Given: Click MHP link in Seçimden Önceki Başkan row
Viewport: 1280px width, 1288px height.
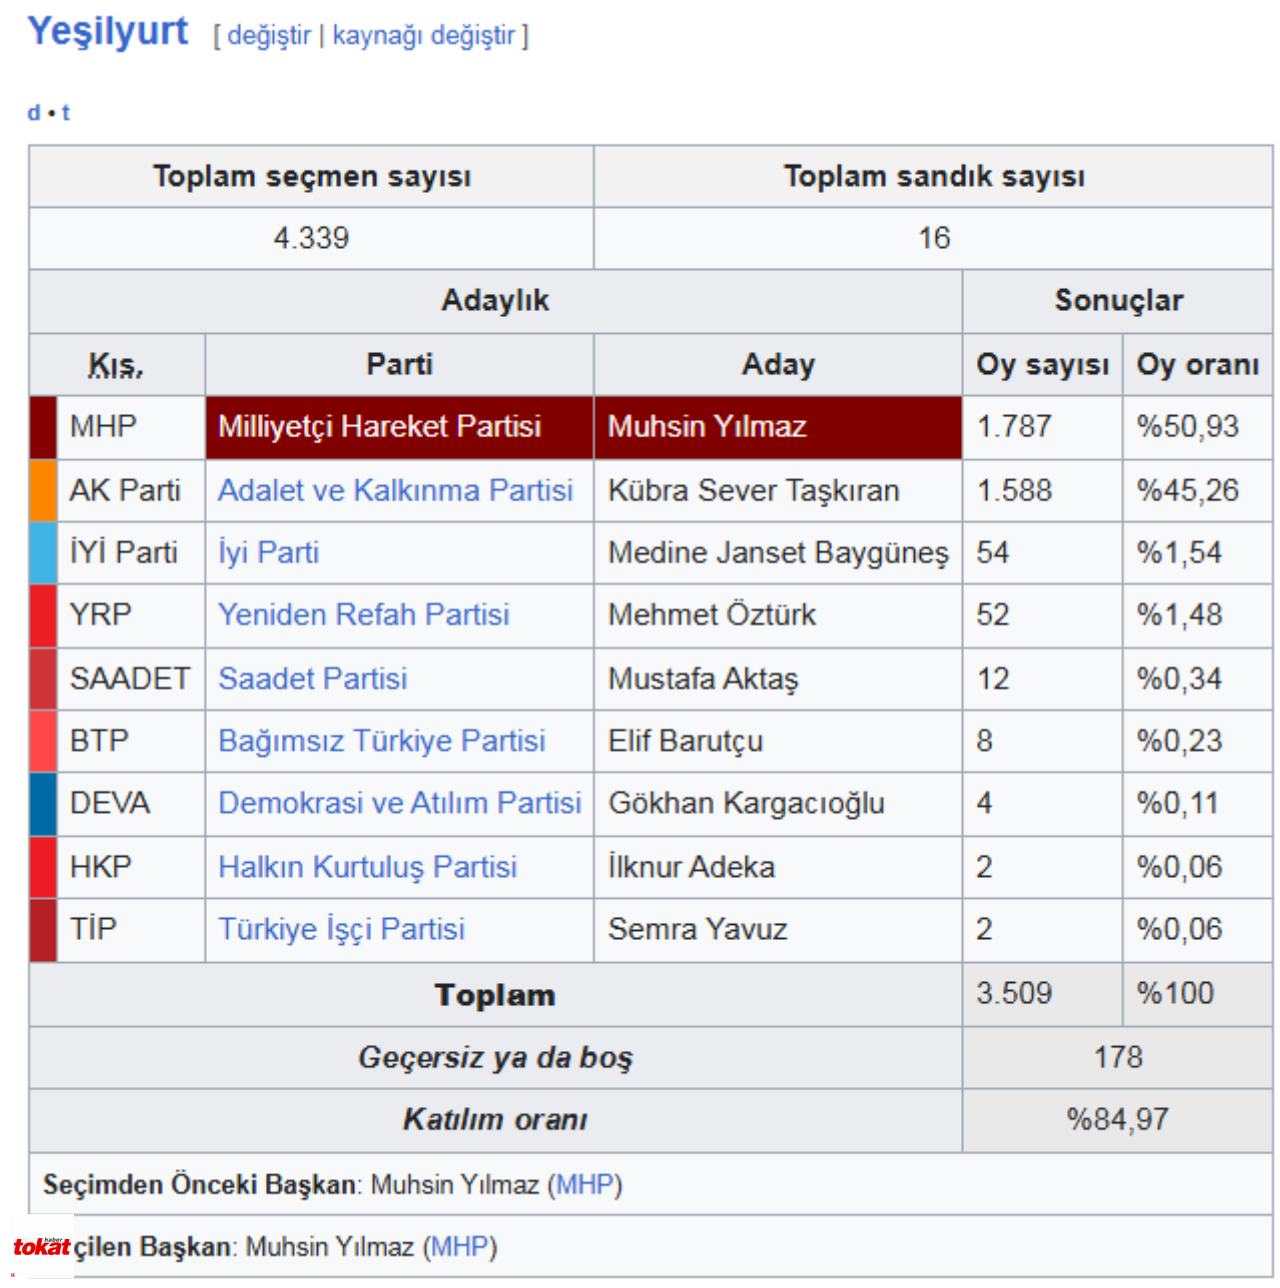Looking at the screenshot, I should coord(585,1185).
